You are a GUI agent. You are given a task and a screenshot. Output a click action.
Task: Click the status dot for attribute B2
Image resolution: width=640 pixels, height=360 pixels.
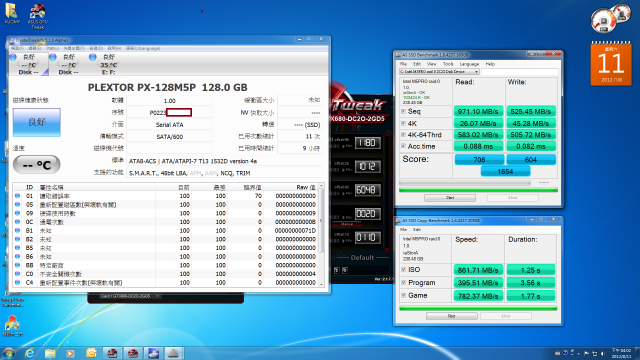17,239
